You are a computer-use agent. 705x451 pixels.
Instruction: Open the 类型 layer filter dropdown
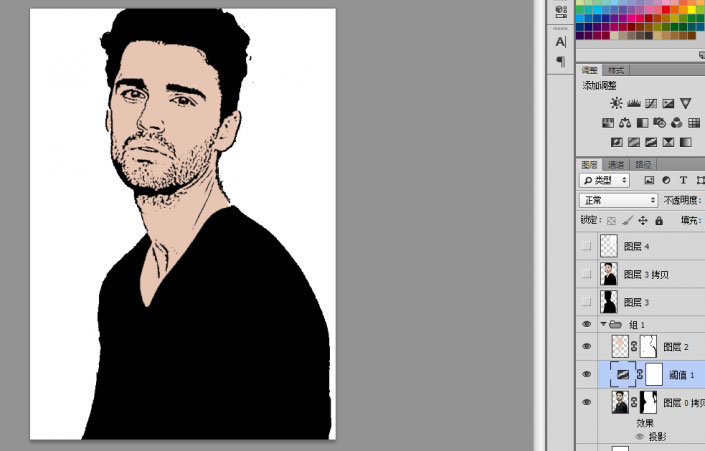604,180
